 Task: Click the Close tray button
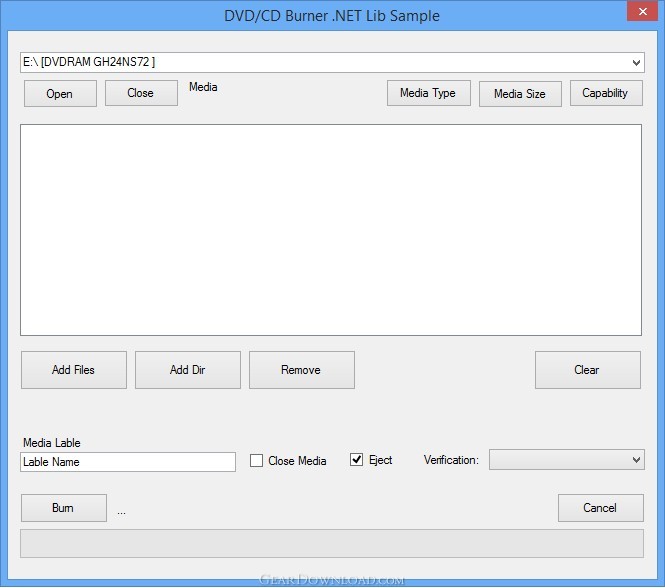(141, 93)
